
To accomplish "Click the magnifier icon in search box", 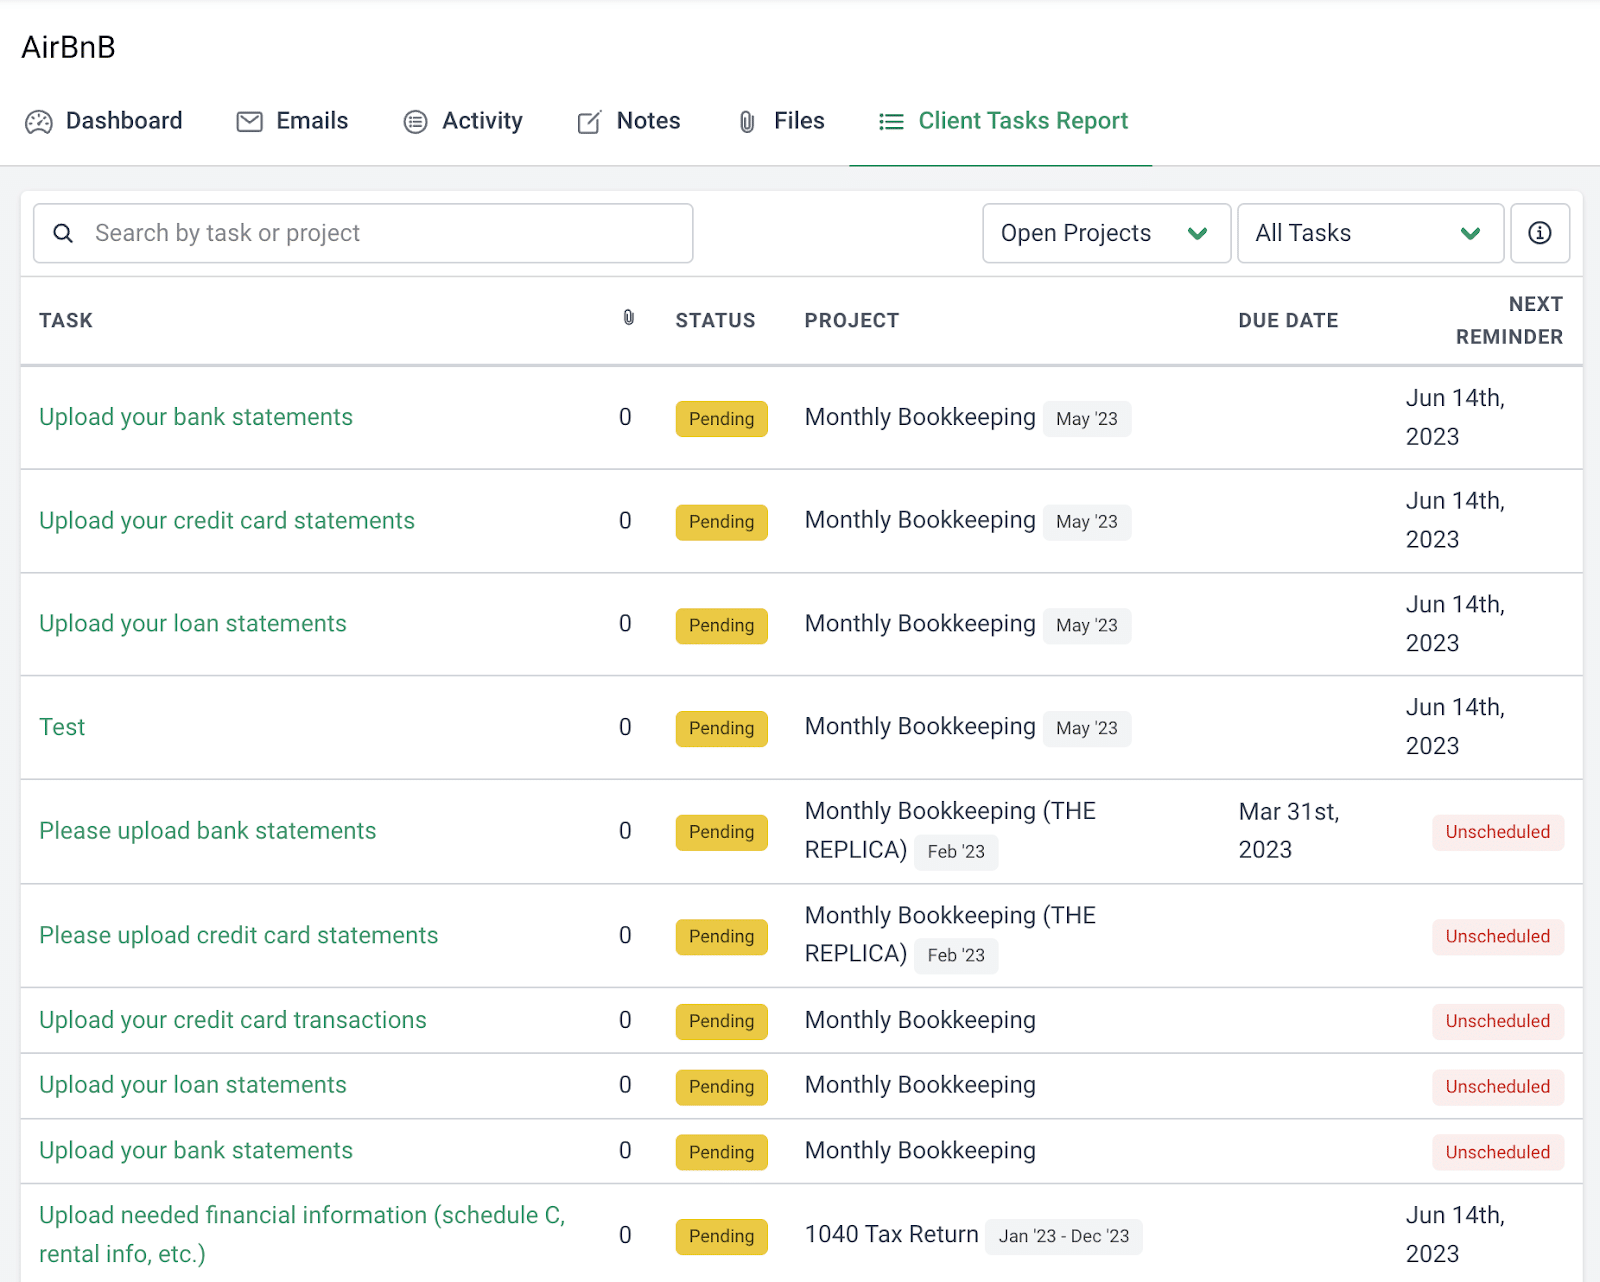I will coord(63,233).
